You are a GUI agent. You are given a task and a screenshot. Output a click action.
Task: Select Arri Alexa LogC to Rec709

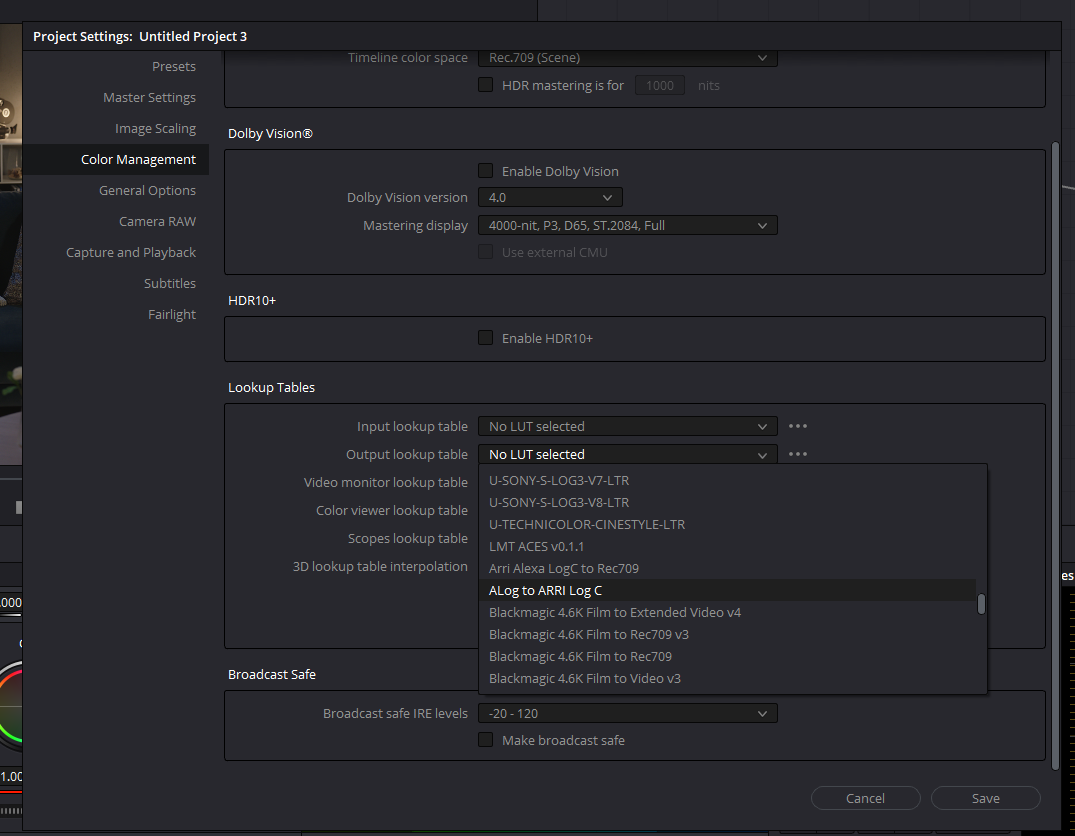(x=727, y=569)
